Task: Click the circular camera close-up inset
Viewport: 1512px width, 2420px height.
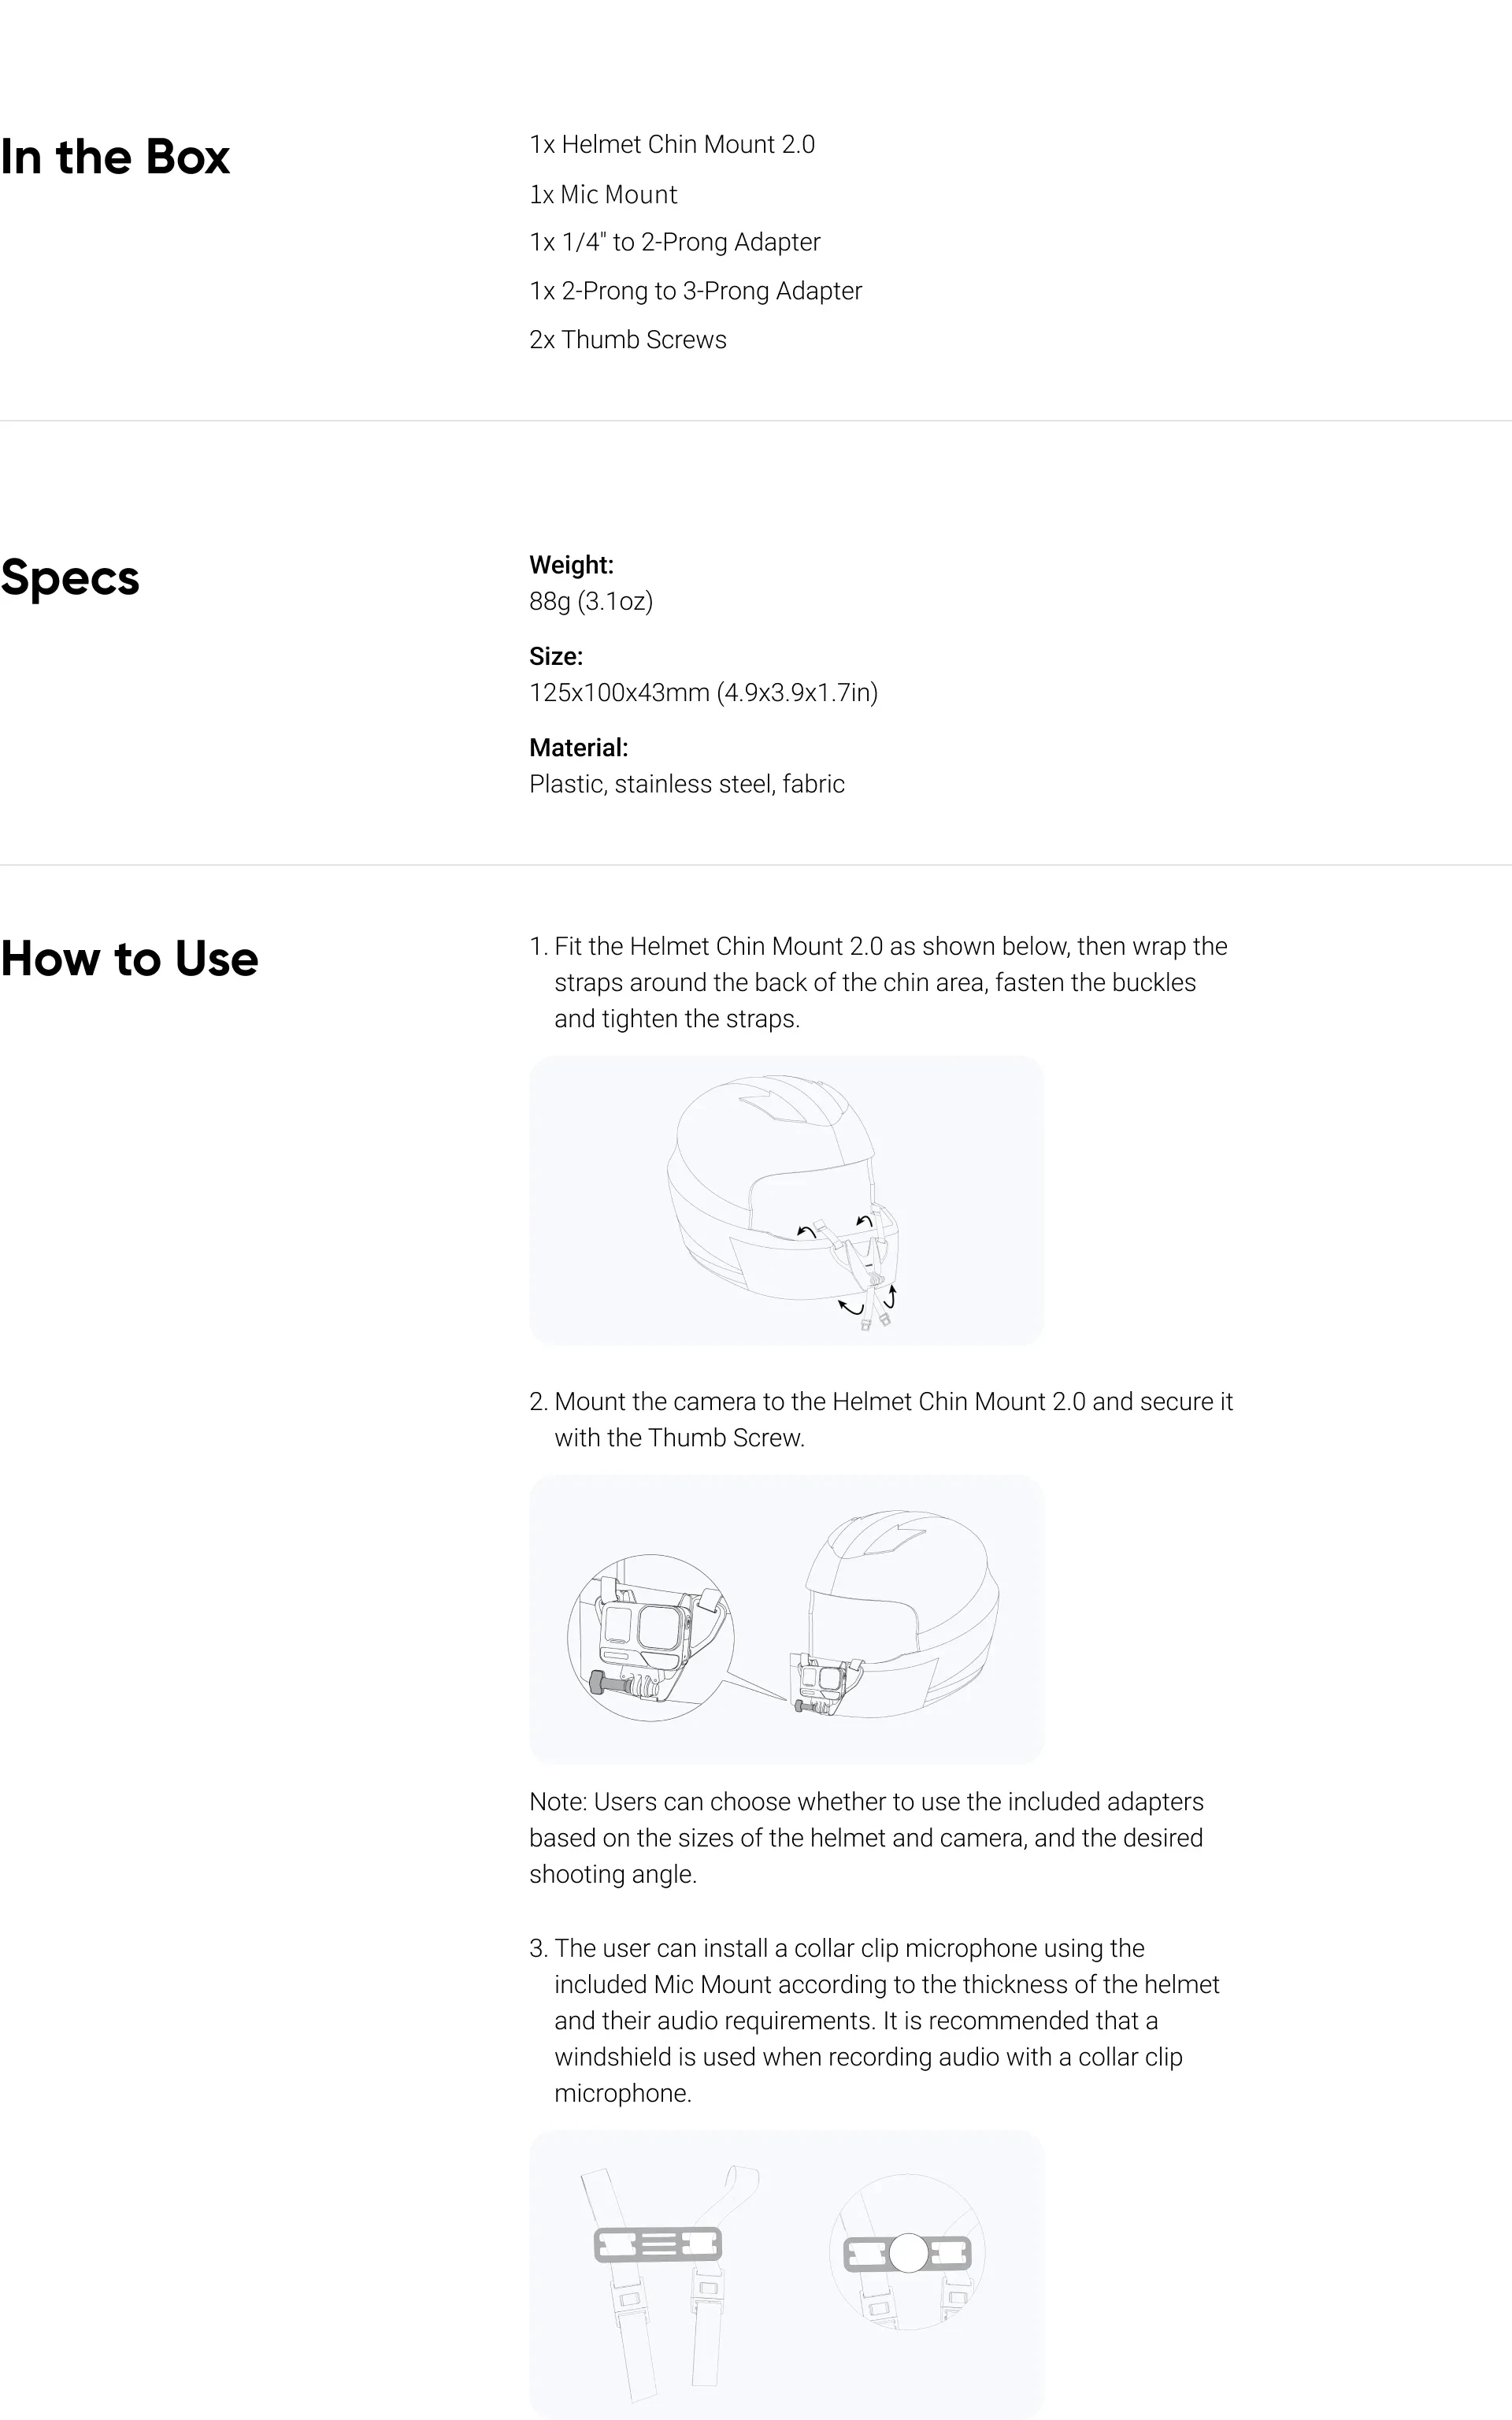Action: point(650,1637)
